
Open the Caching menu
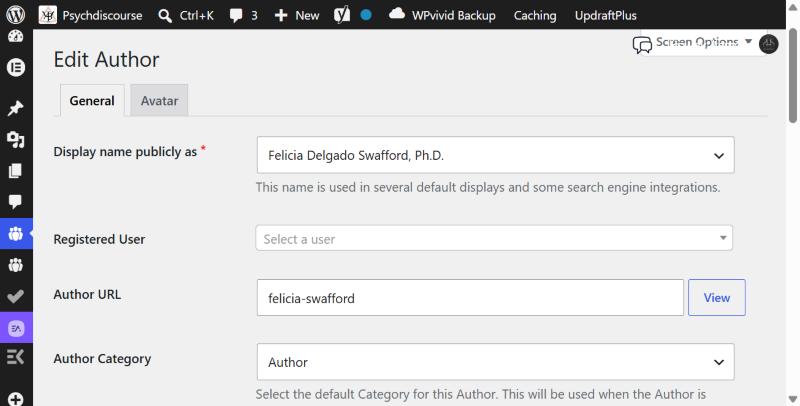coord(535,15)
